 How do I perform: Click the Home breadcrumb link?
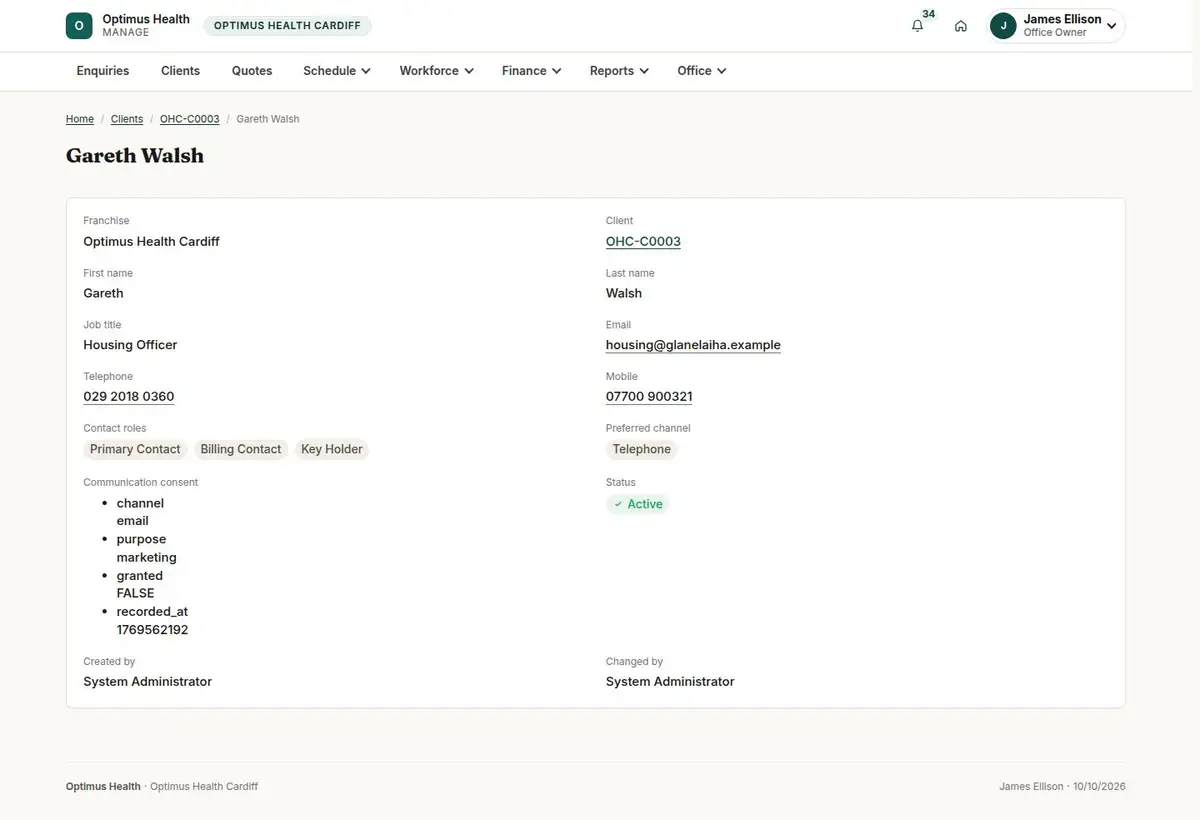pos(80,119)
